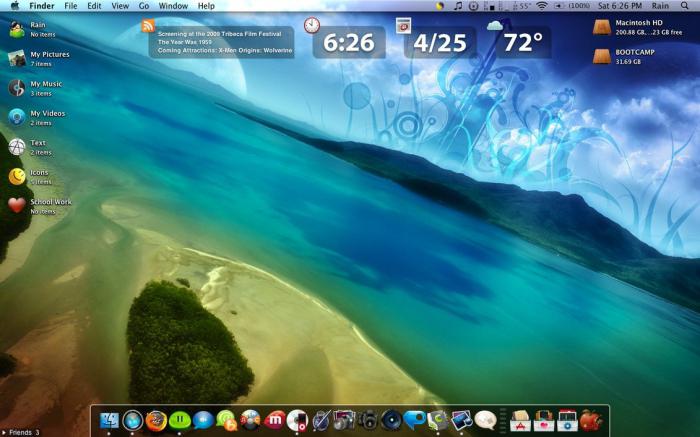Click the 72° weather widget
This screenshot has width=700, height=437.
pos(522,42)
